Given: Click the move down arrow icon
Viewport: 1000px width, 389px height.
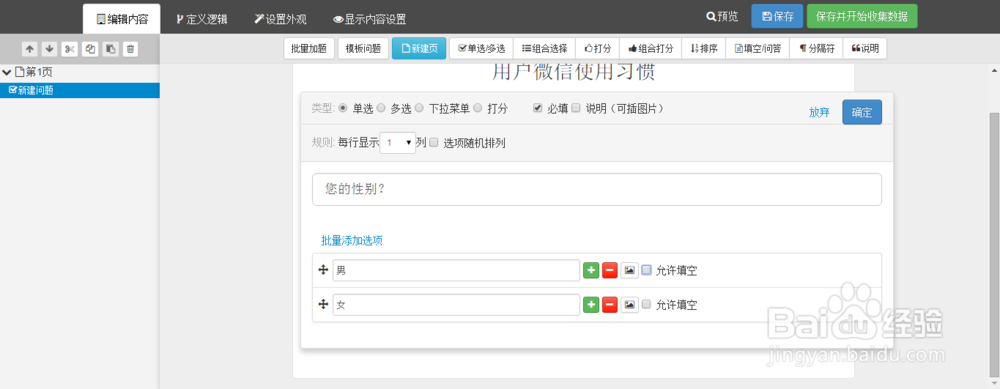Looking at the screenshot, I should point(49,48).
